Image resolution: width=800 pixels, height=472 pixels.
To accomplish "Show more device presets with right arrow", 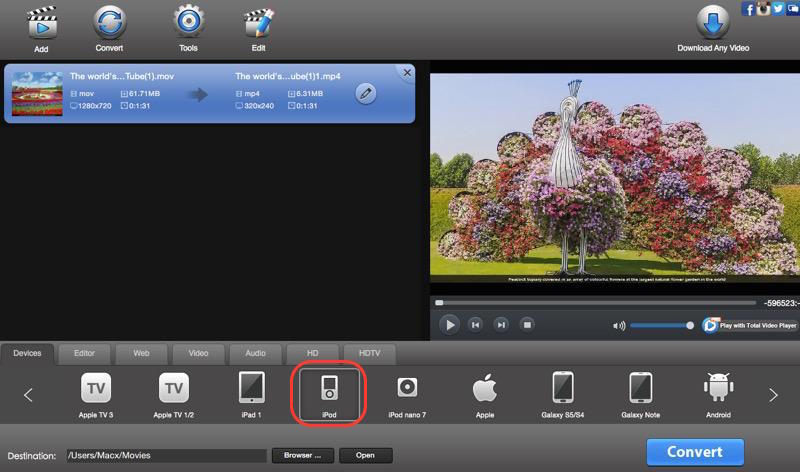I will tap(773, 394).
